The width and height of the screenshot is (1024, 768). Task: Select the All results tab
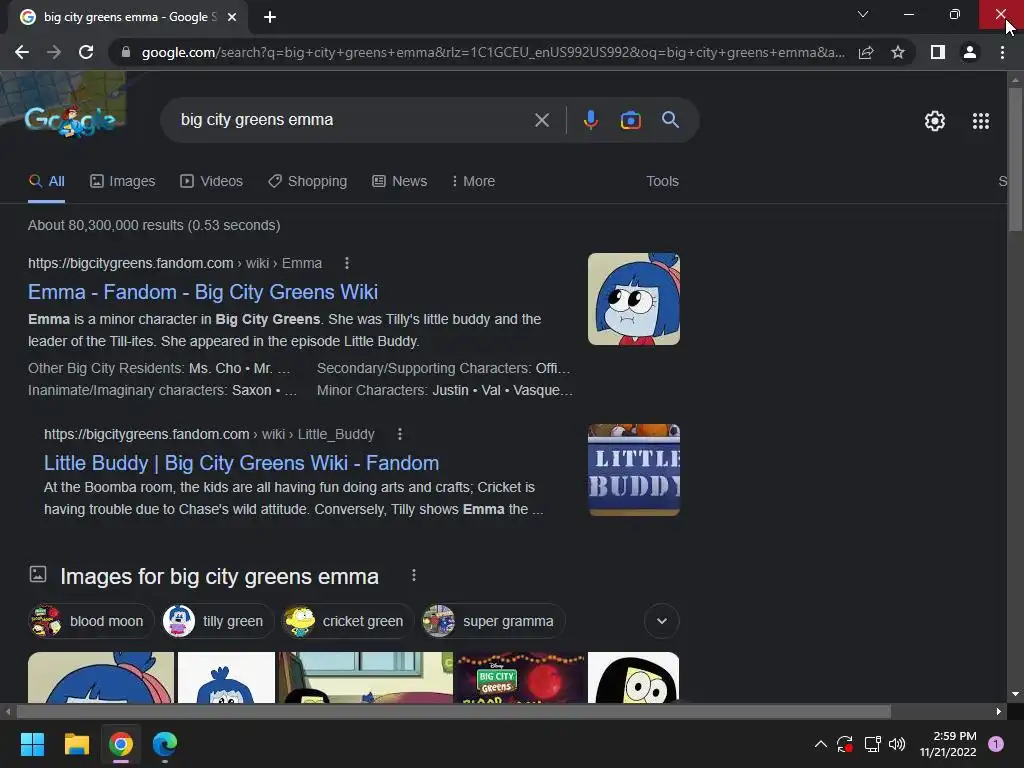pyautogui.click(x=46, y=182)
